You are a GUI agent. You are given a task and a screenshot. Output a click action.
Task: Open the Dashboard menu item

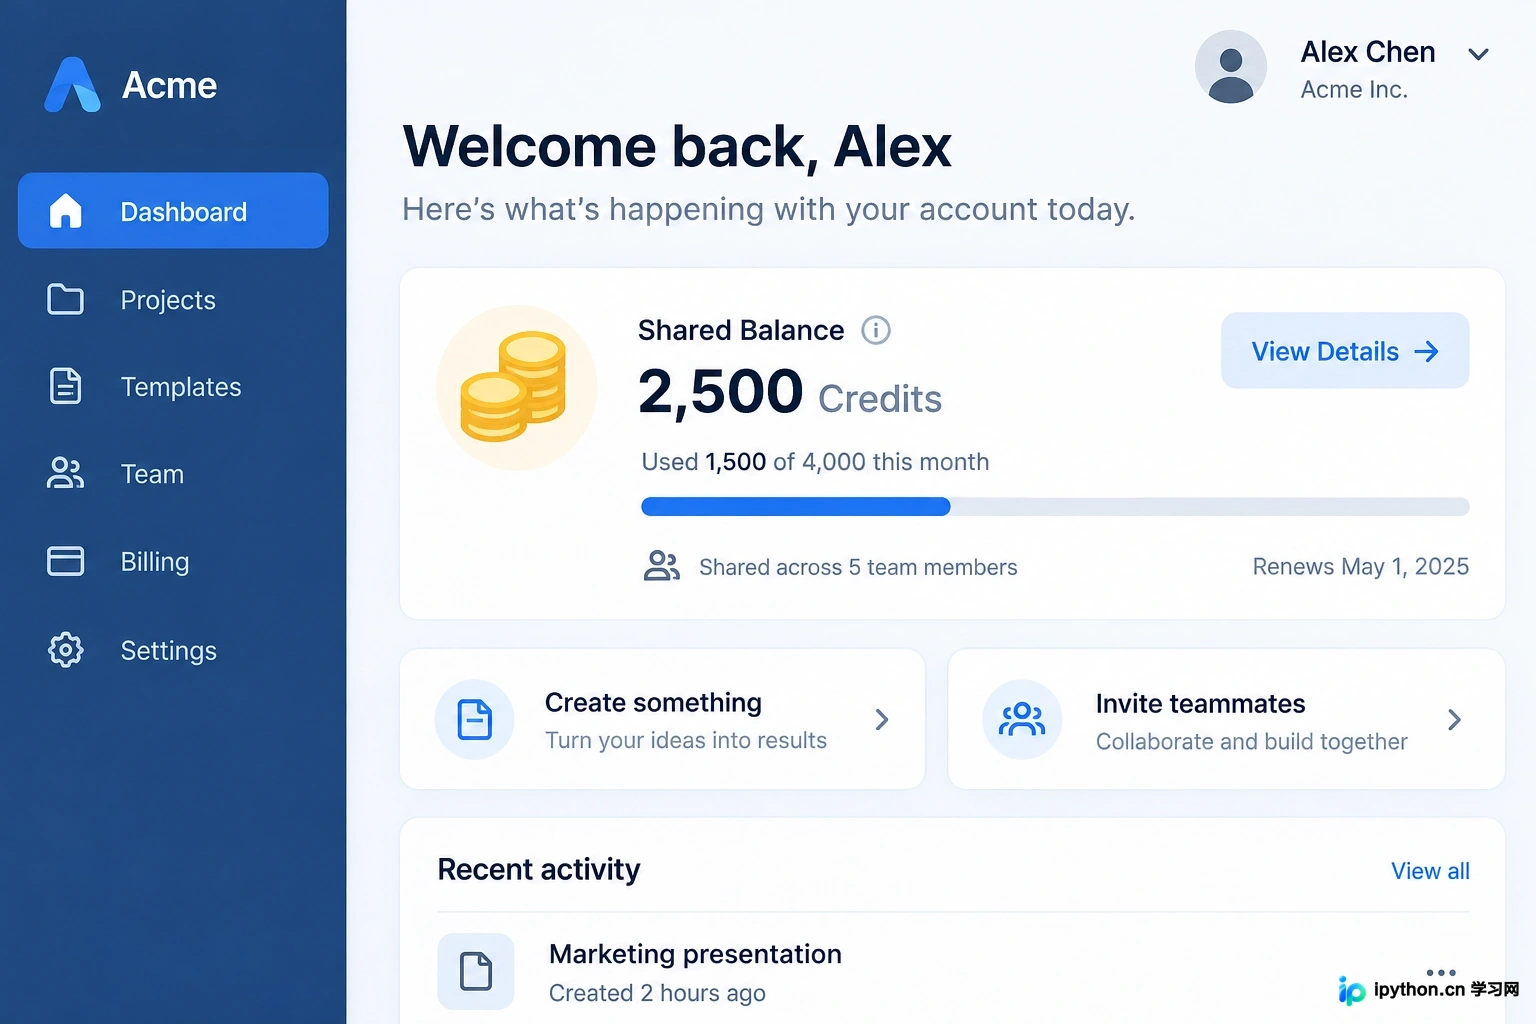click(173, 211)
